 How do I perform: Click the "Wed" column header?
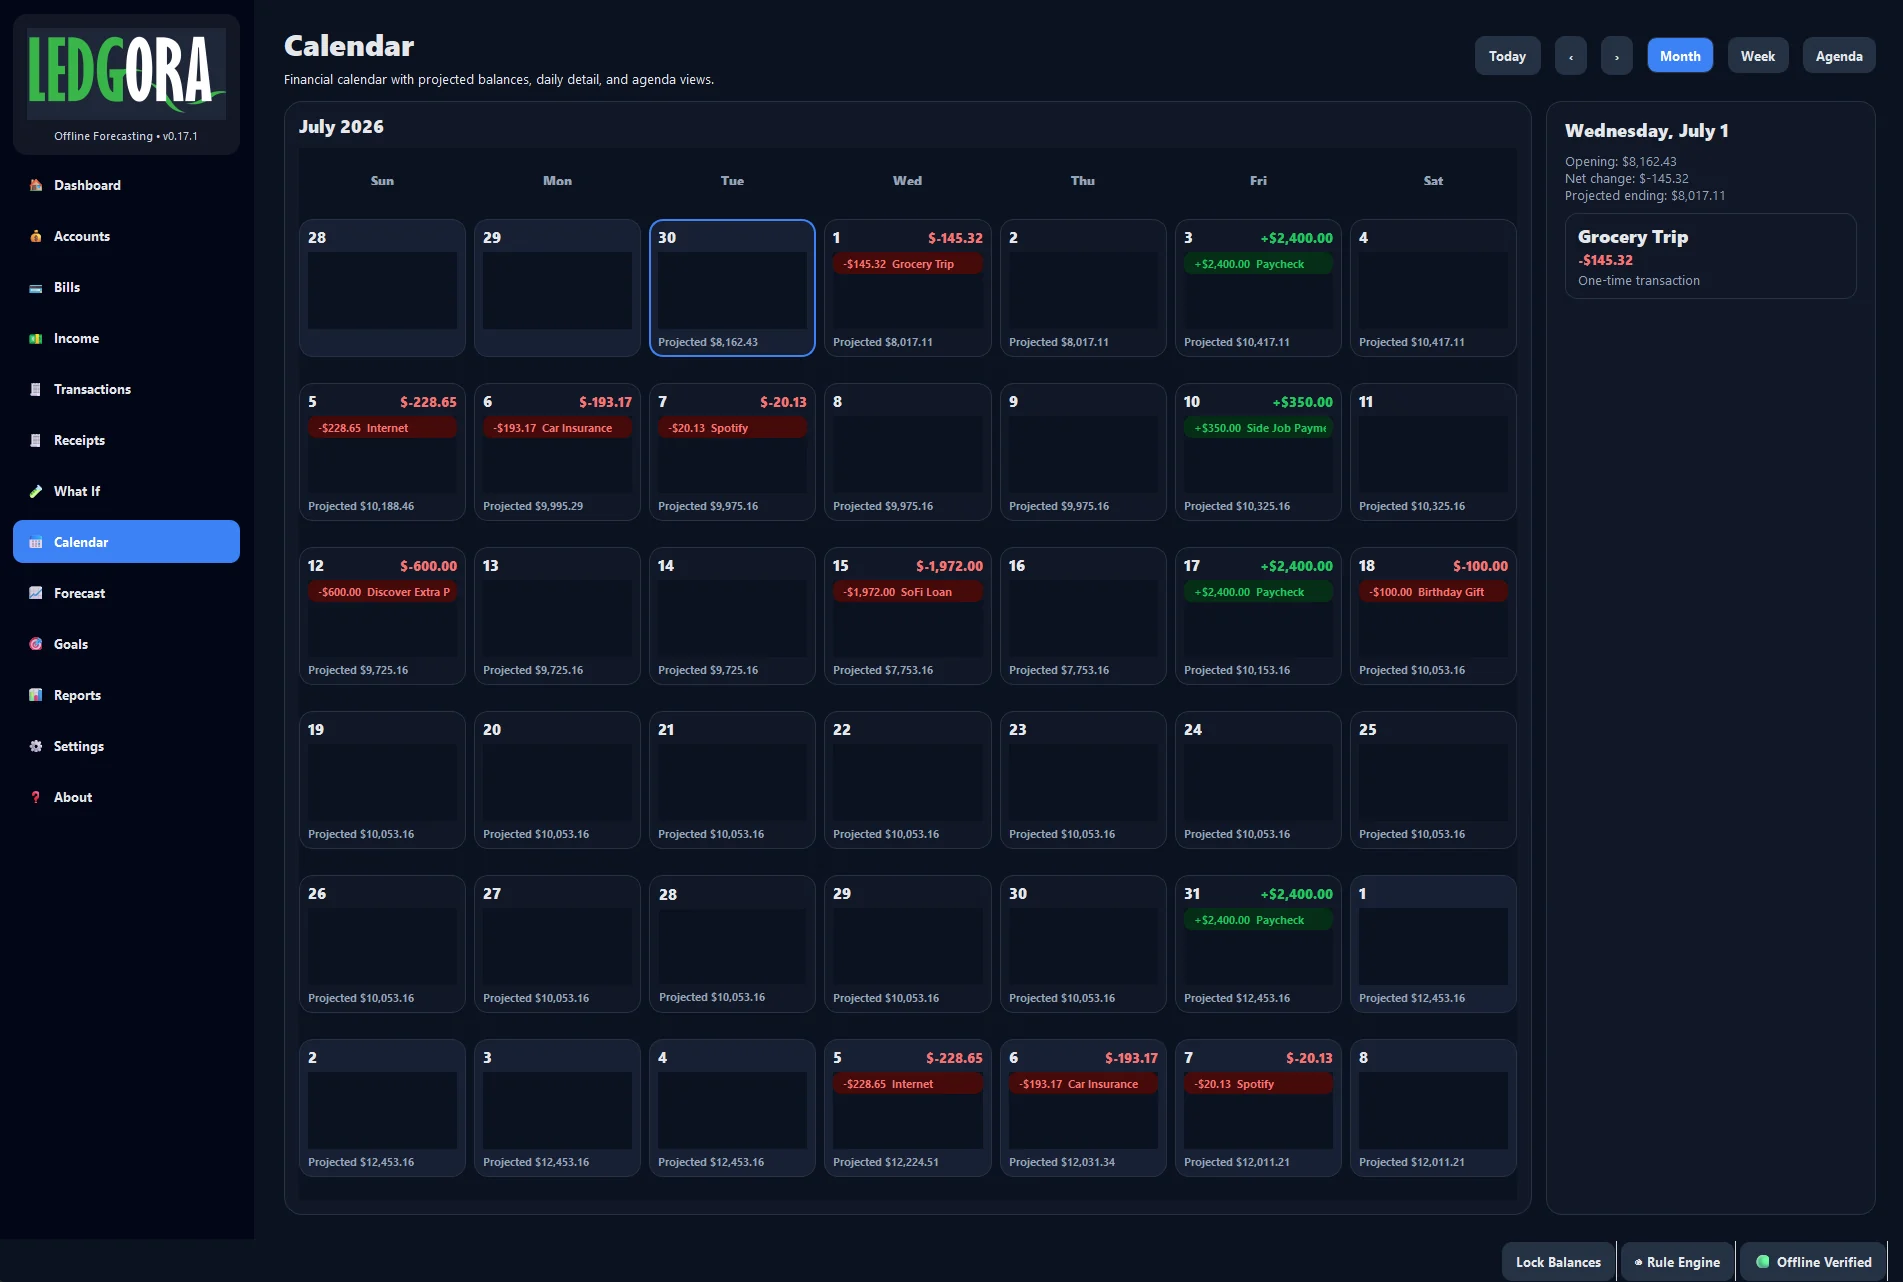point(907,181)
